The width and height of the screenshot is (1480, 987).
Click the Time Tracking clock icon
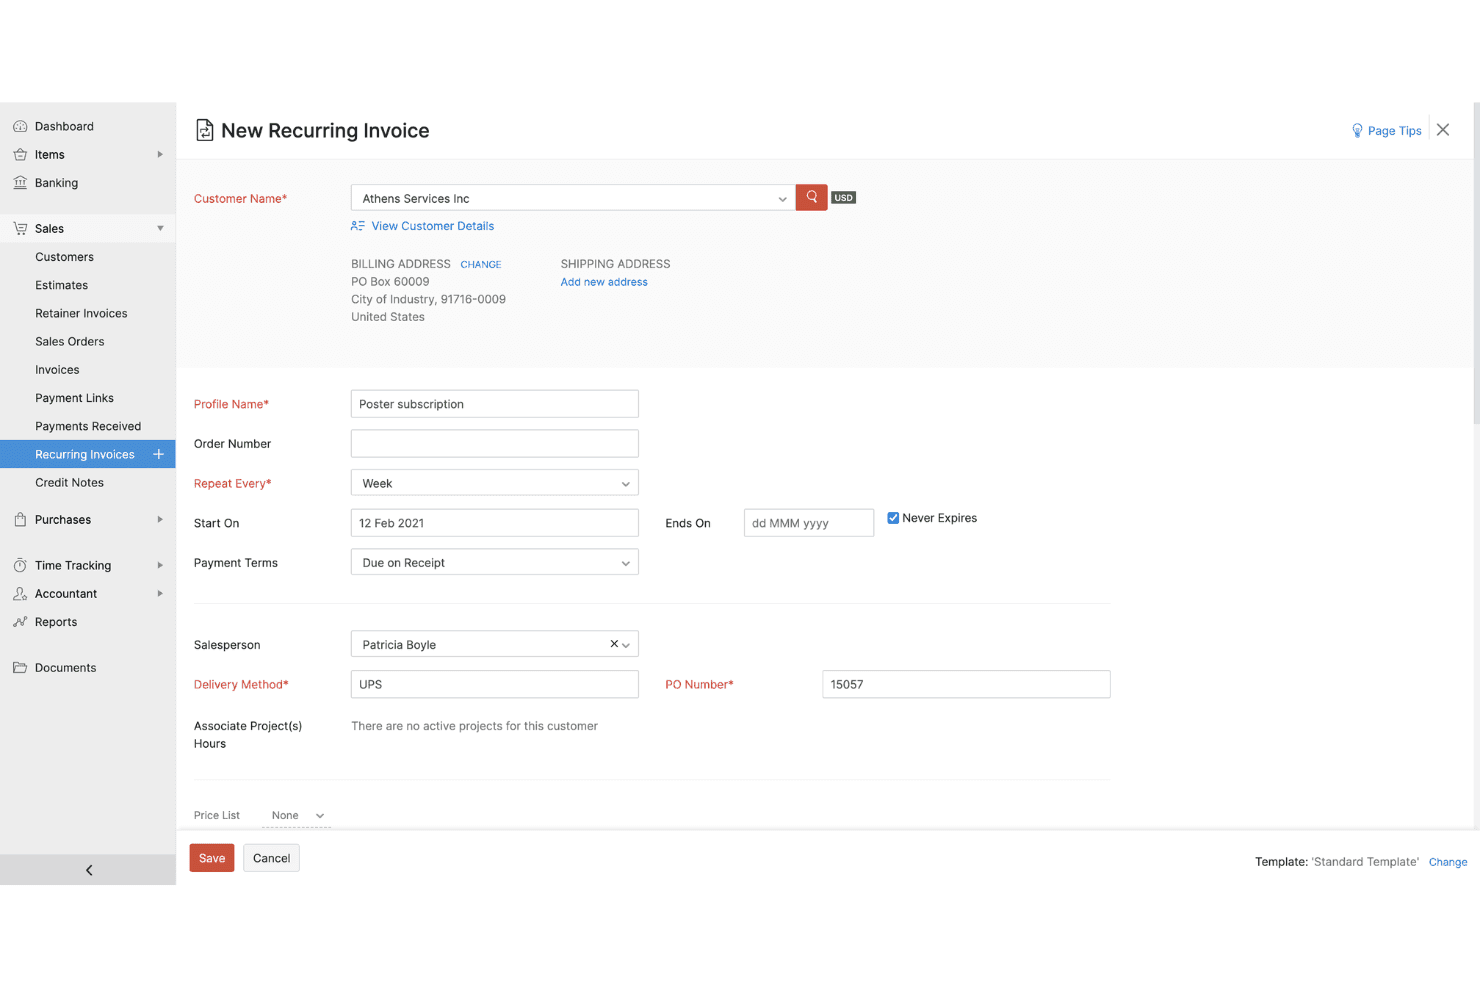20,566
